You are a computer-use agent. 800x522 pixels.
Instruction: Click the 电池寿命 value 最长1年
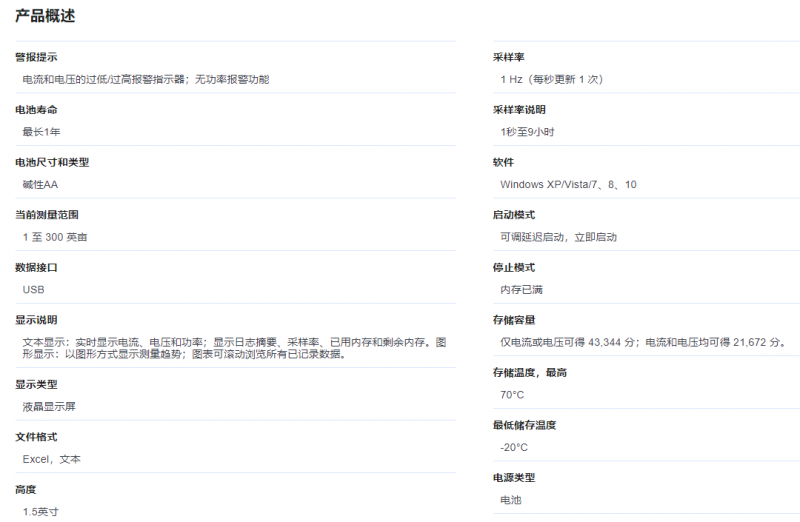click(41, 132)
